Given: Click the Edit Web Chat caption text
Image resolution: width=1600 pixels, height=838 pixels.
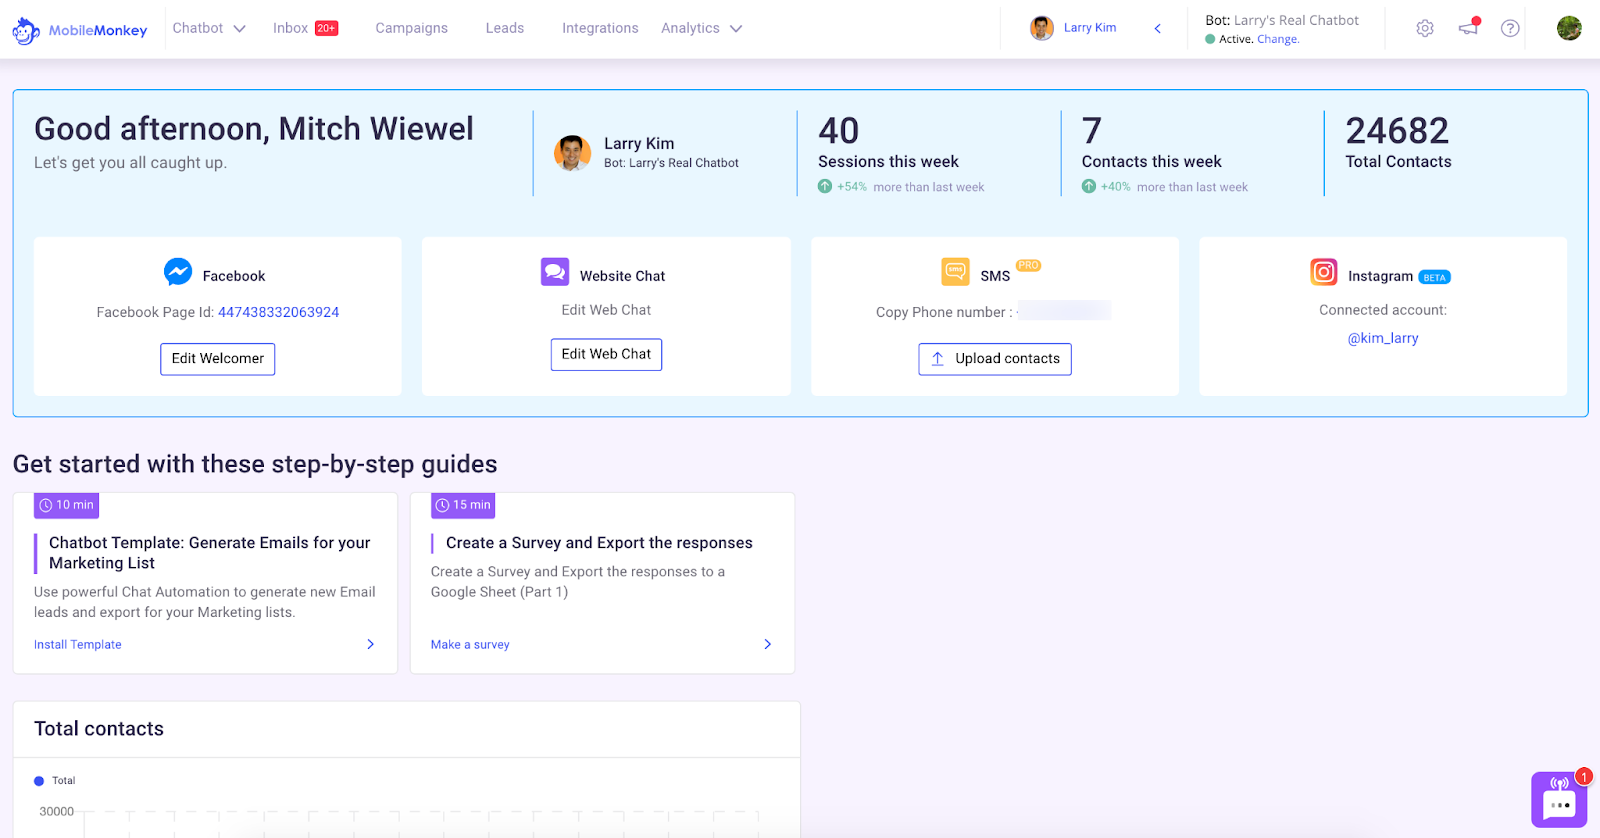Looking at the screenshot, I should (606, 310).
